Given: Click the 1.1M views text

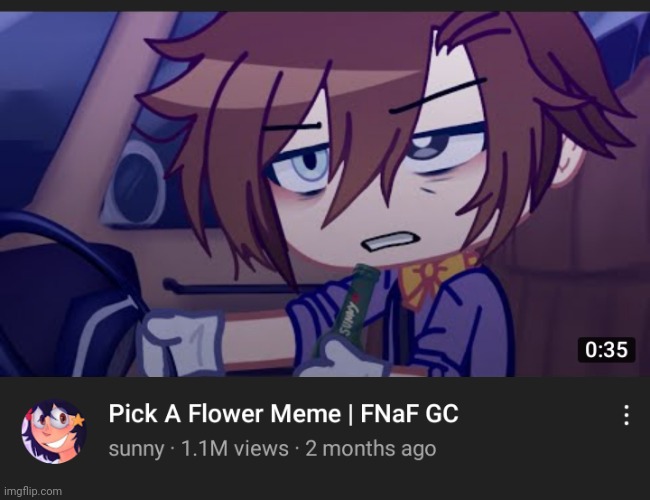Looking at the screenshot, I should (235, 449).
